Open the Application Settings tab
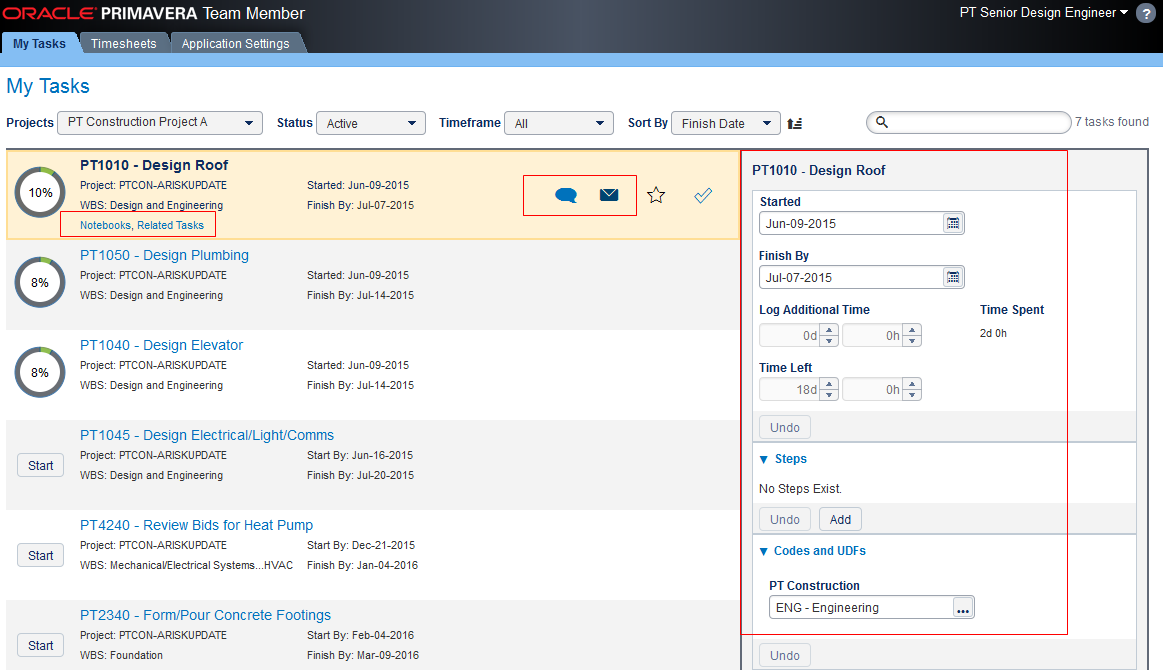 coord(236,44)
